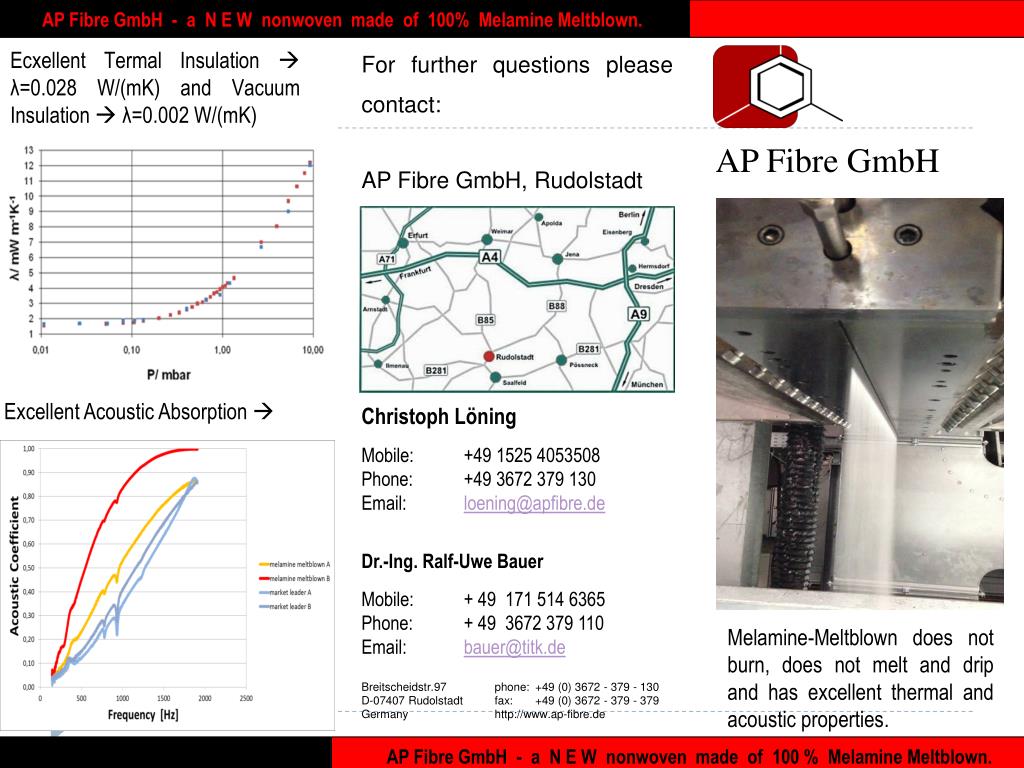Click mobile number +49 1525 4053508
This screenshot has width=1024, height=768.
coord(532,455)
